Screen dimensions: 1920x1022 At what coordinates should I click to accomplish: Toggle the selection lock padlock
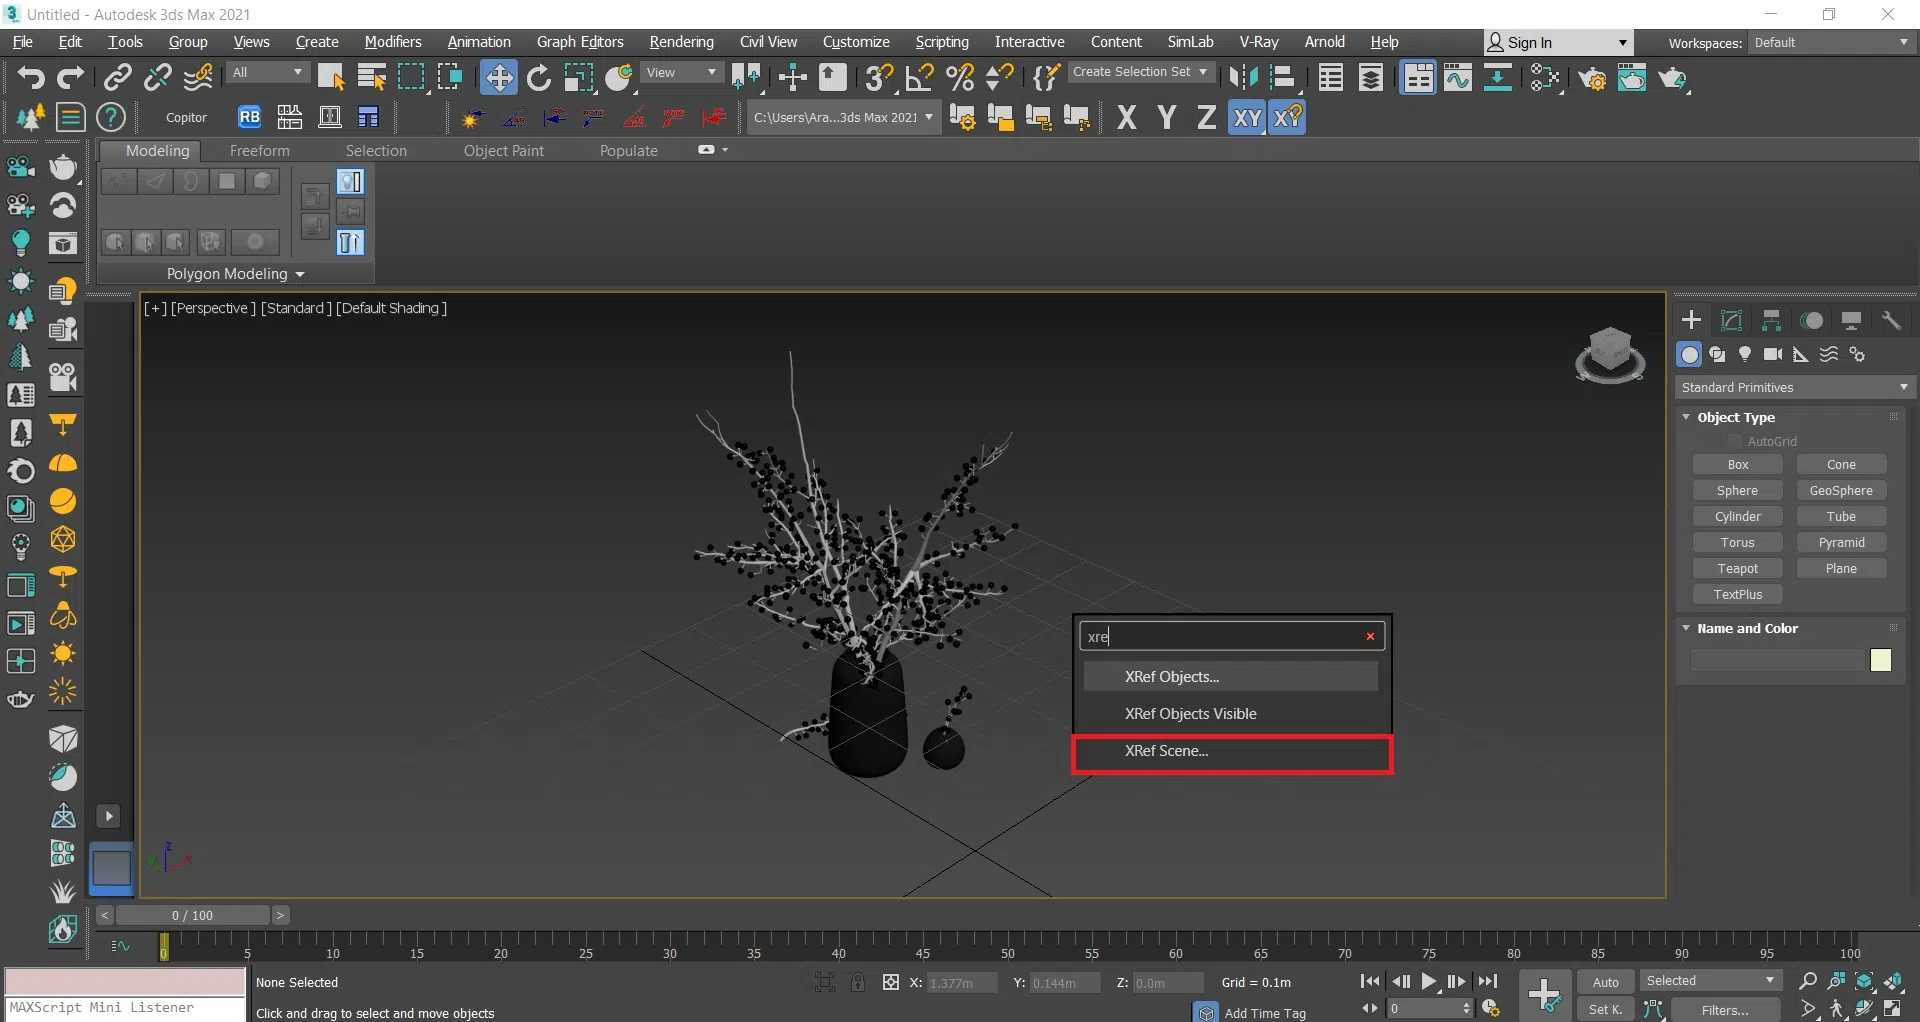tap(858, 983)
